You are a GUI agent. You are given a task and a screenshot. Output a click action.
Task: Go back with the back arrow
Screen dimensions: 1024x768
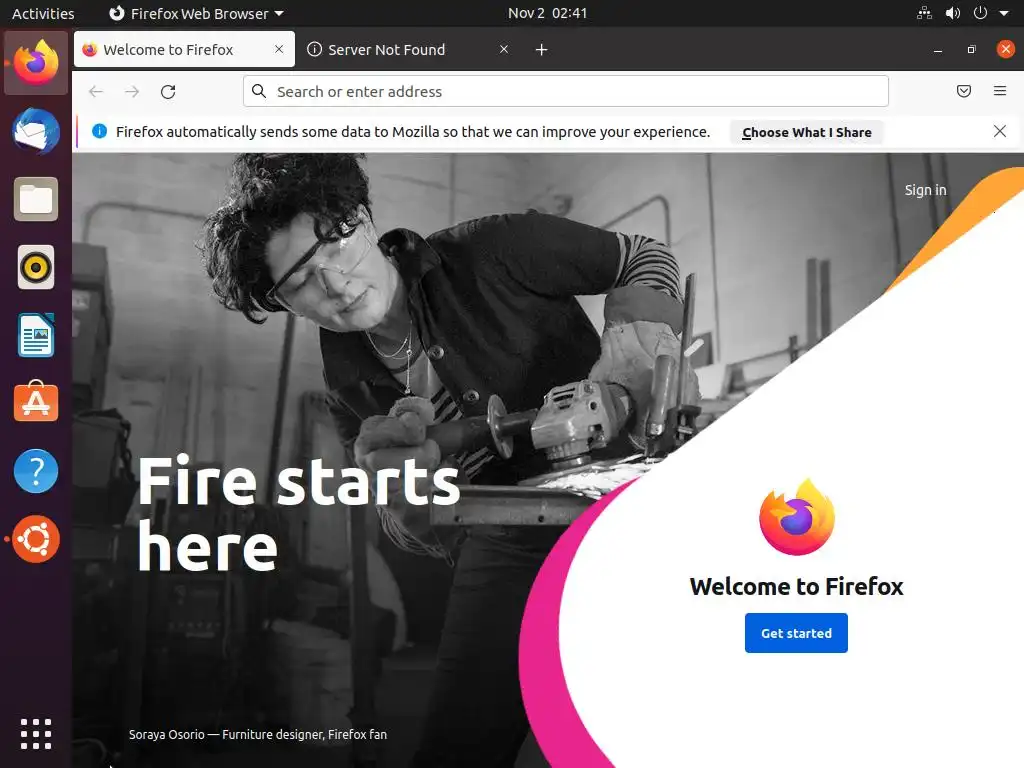coord(96,91)
